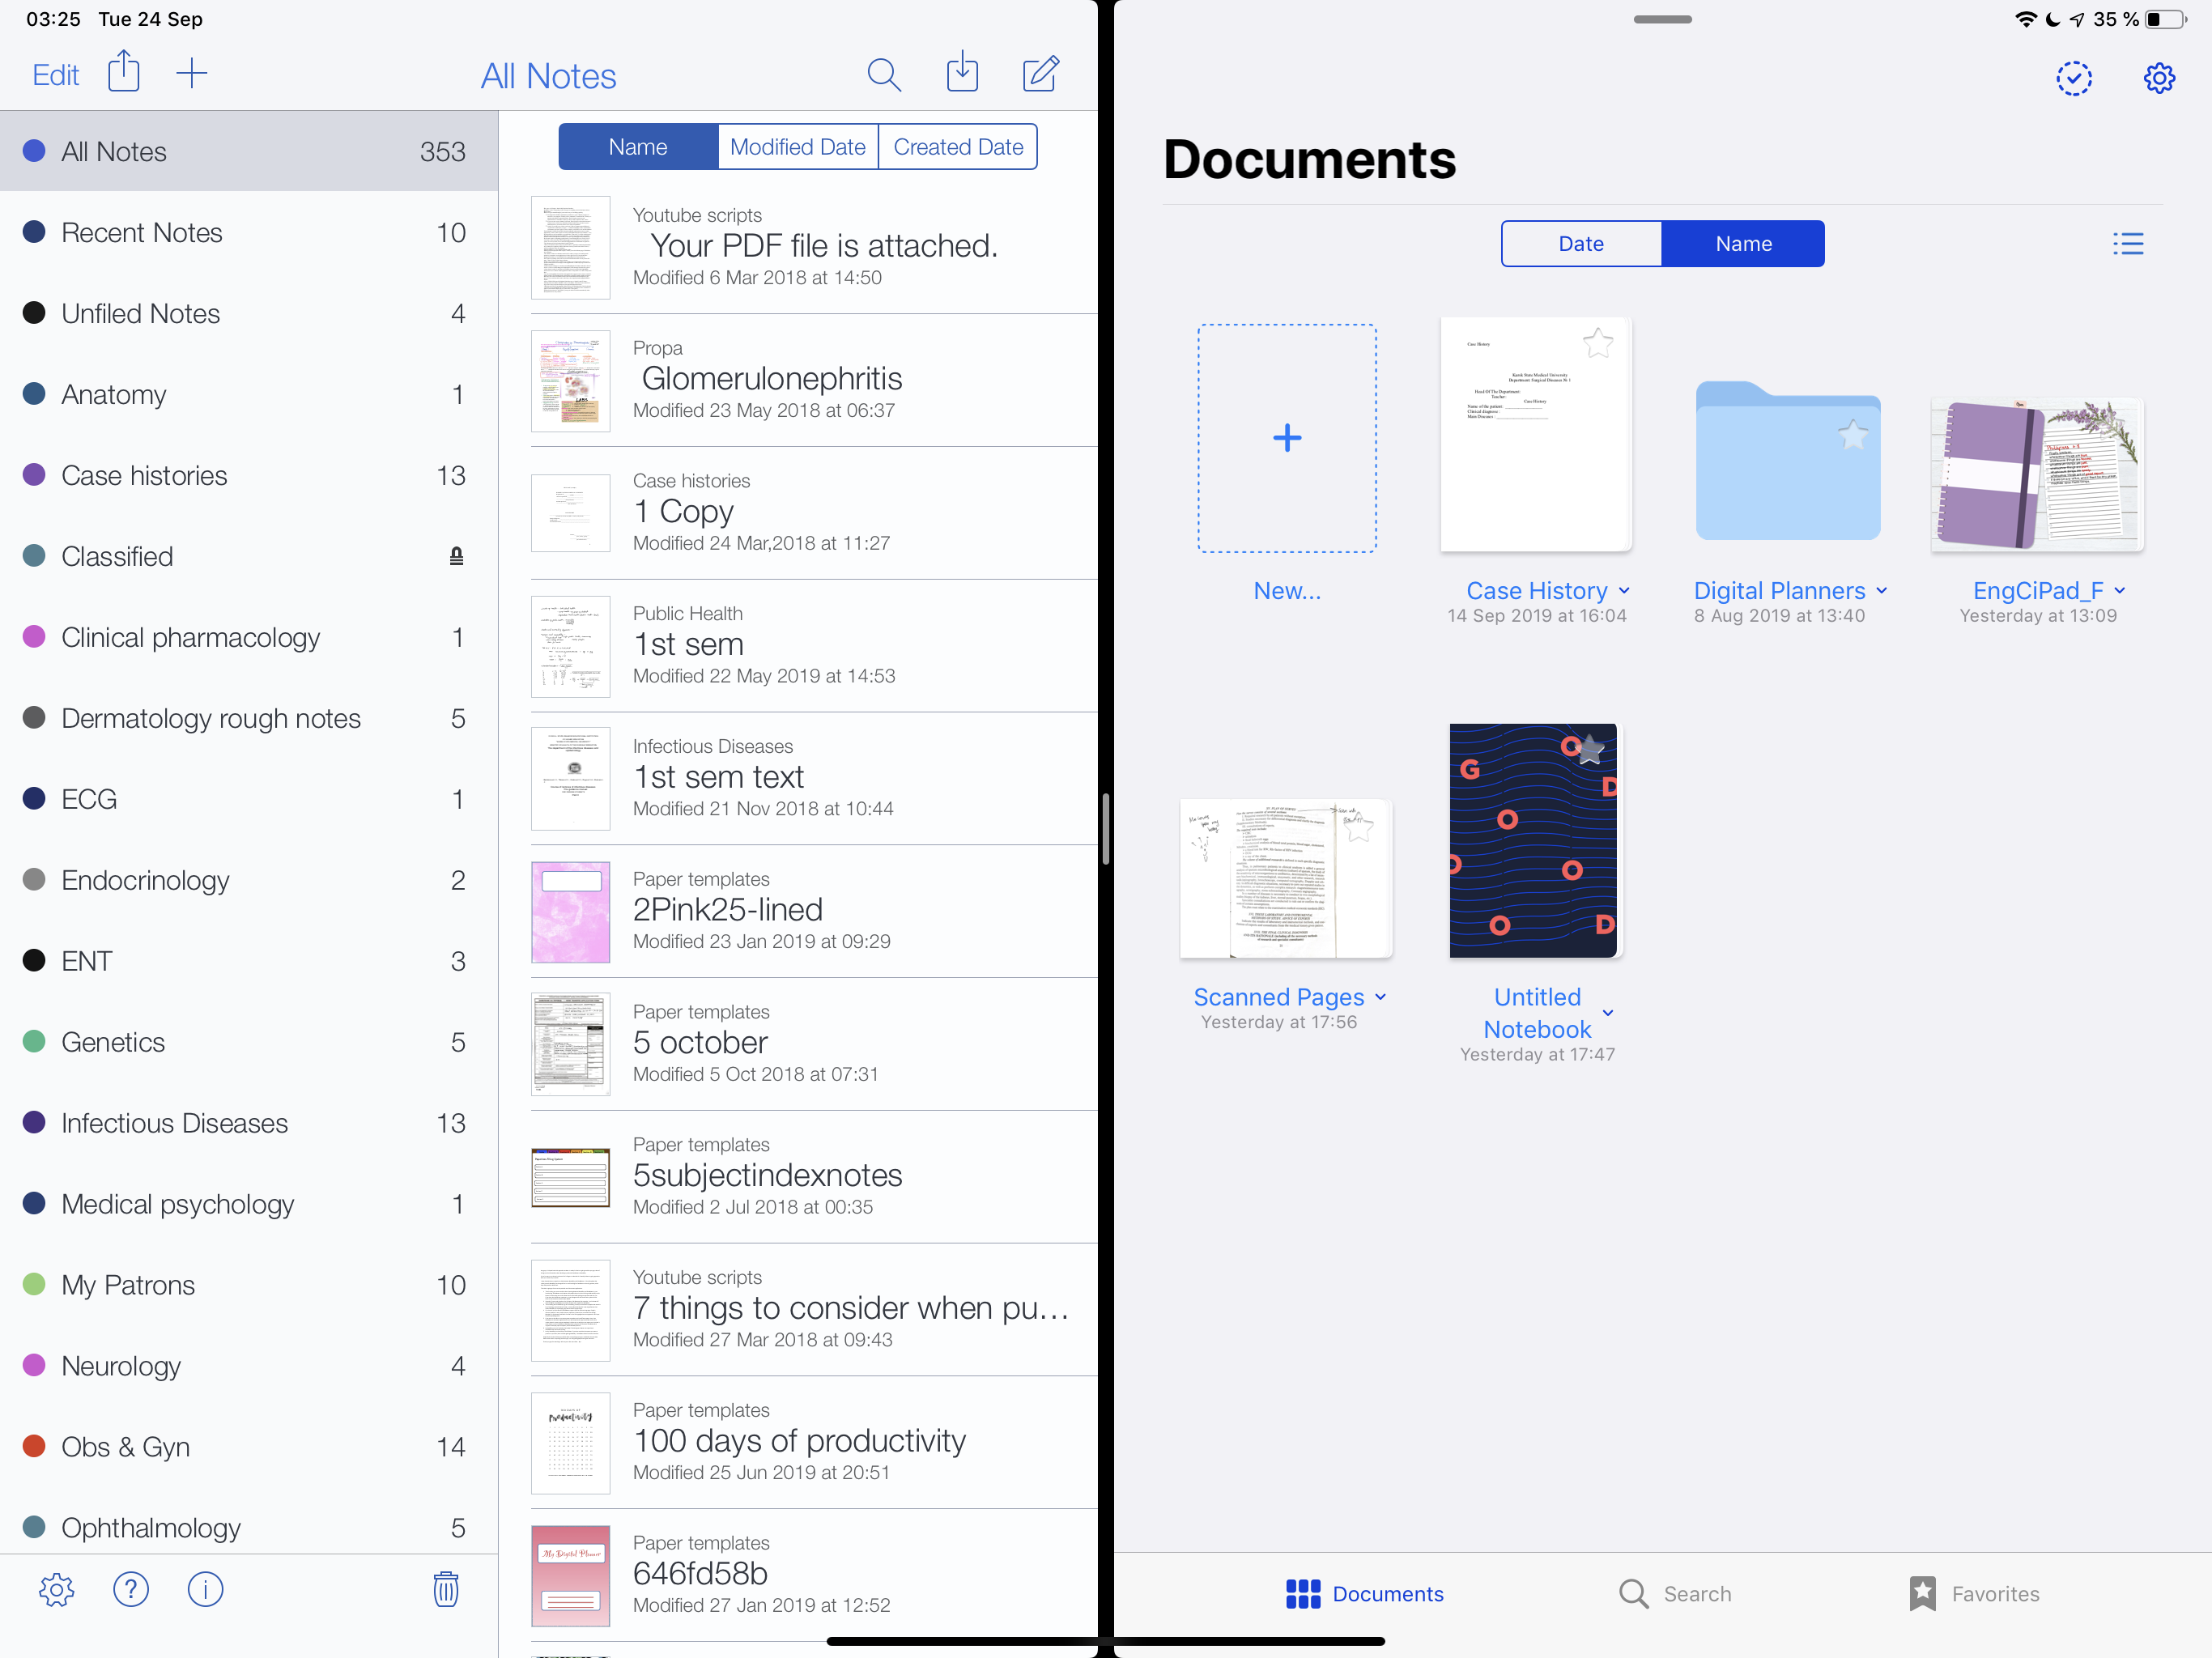
Task: Expand the Case History folder dropdown
Action: click(x=1622, y=592)
